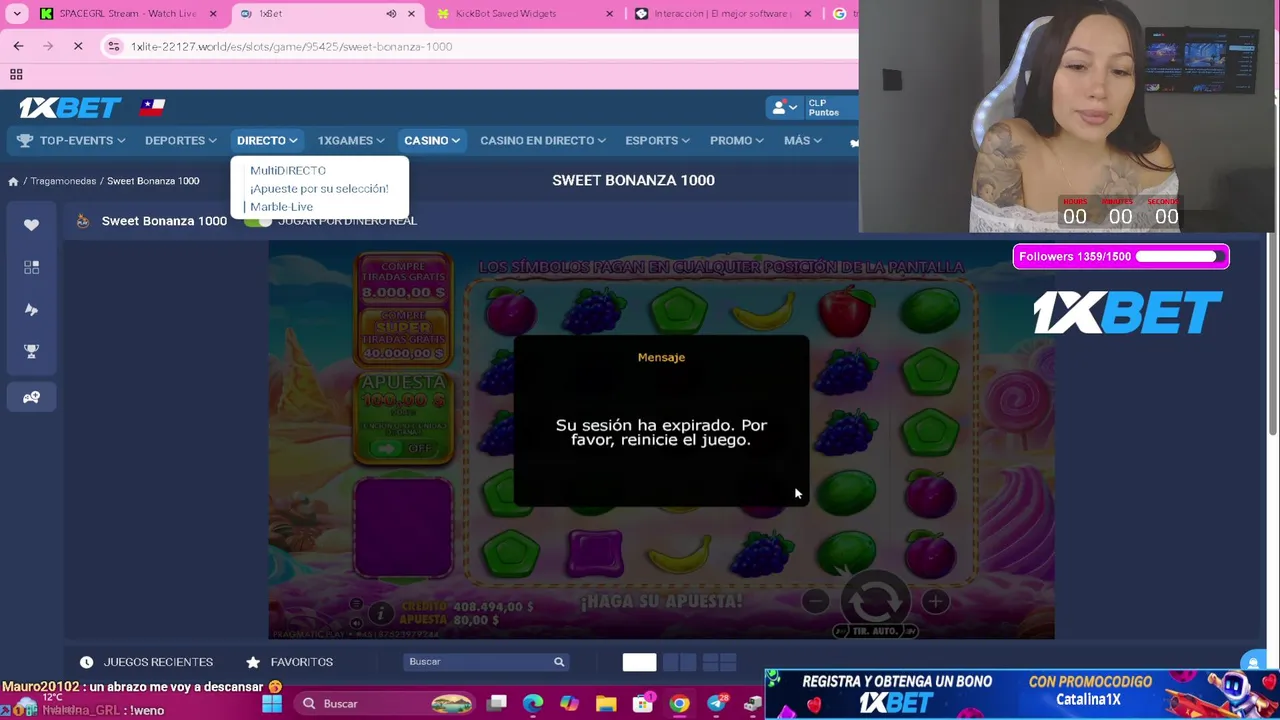Viewport: 1280px width, 720px height.
Task: Increase the bet with the plus button
Action: [935, 601]
